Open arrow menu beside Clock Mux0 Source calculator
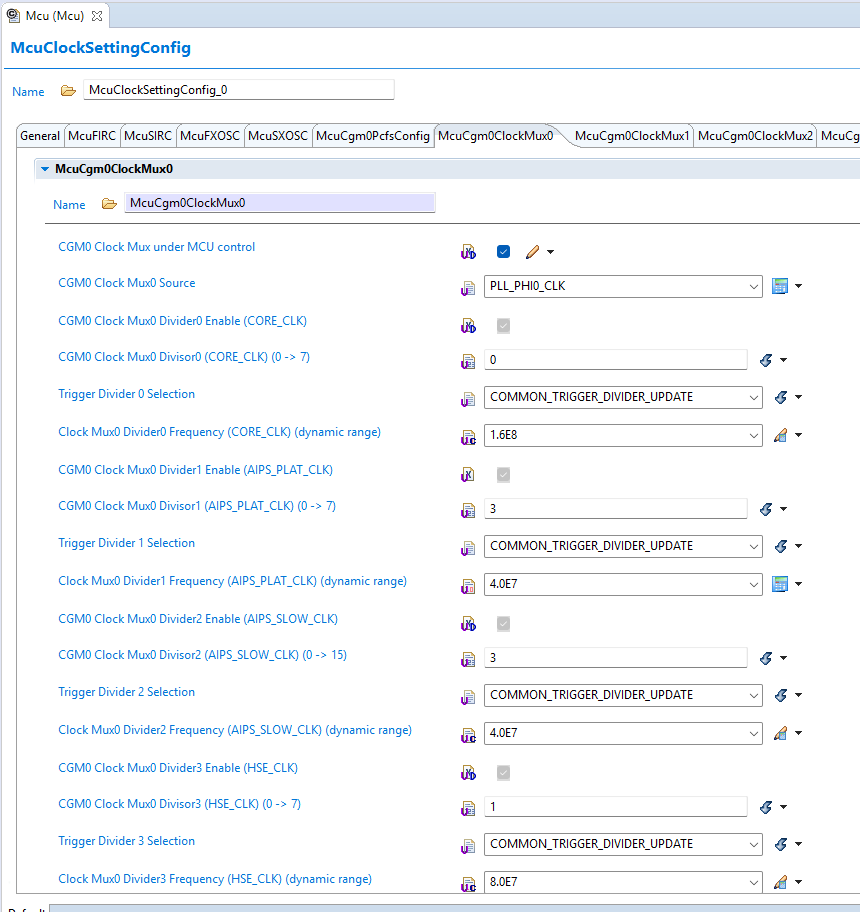The width and height of the screenshot is (860, 912). pyautogui.click(x=798, y=286)
